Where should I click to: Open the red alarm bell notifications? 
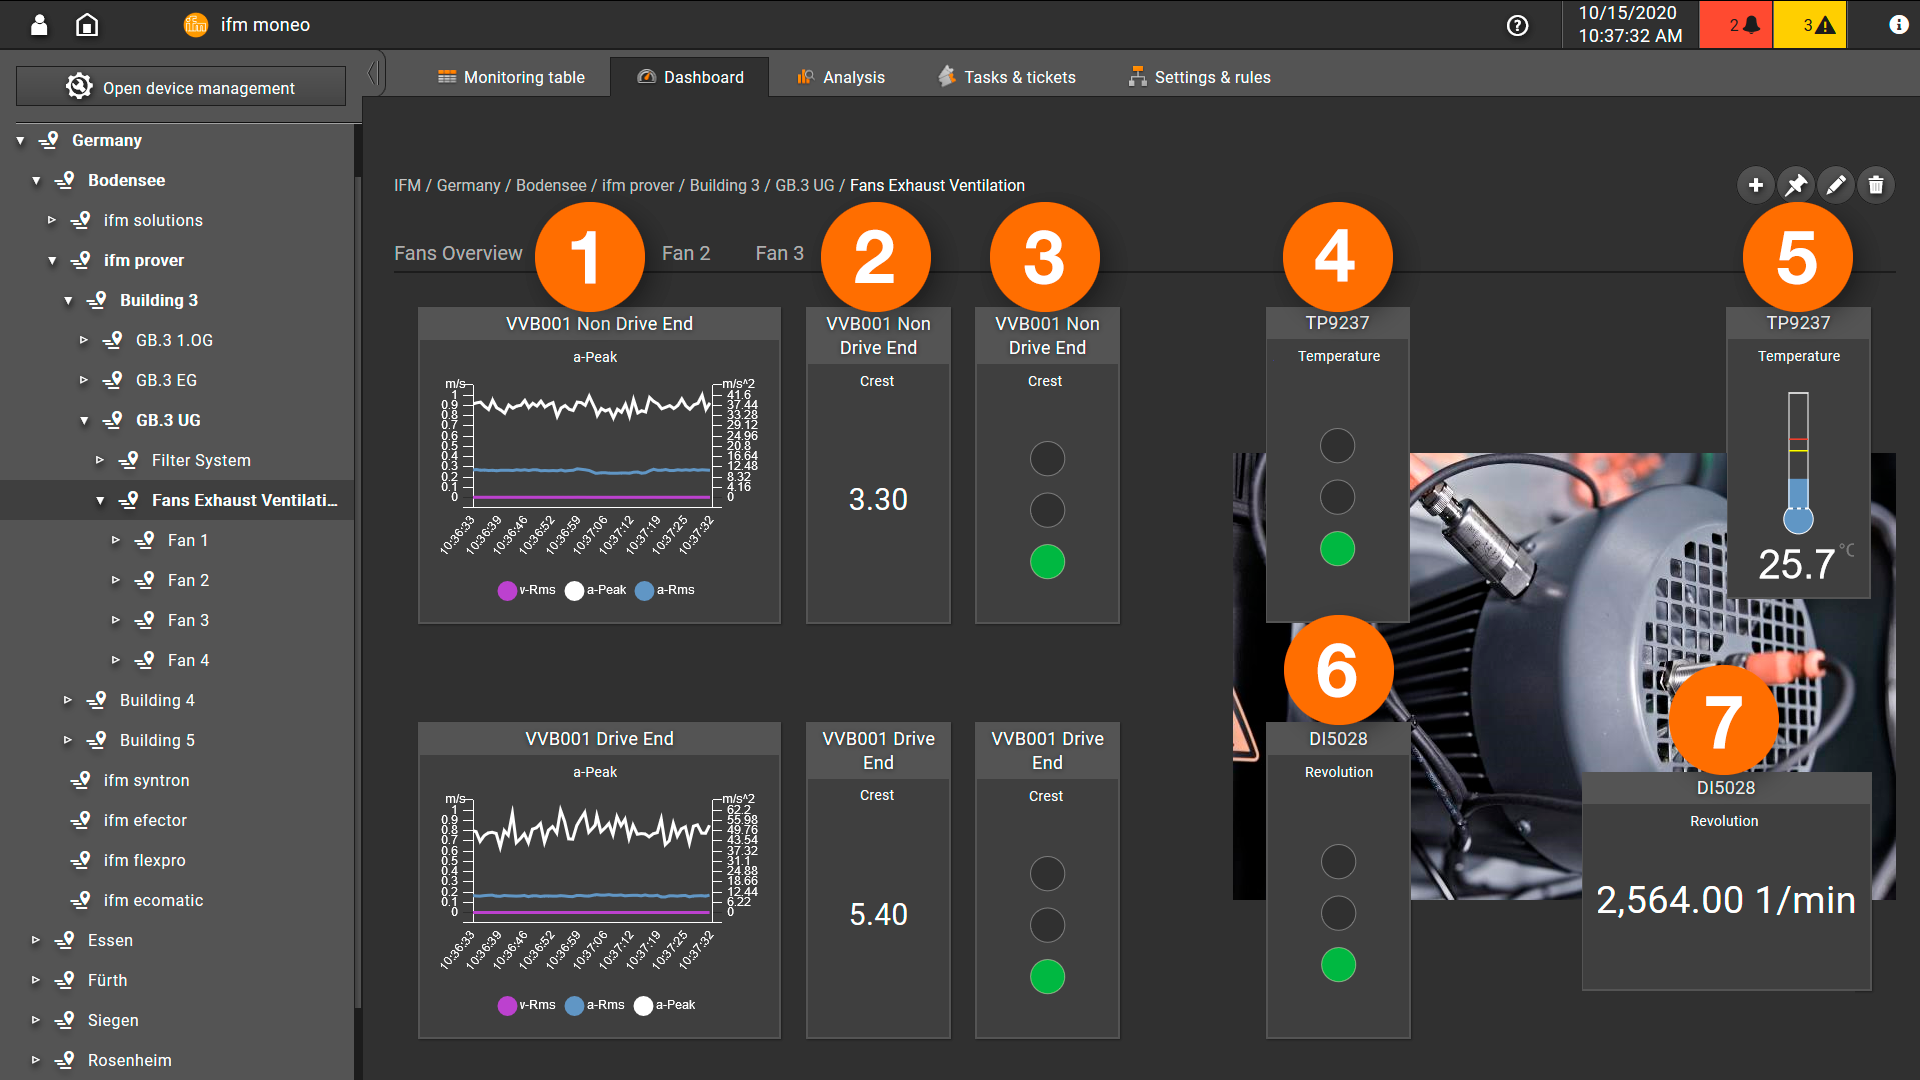(x=1736, y=25)
